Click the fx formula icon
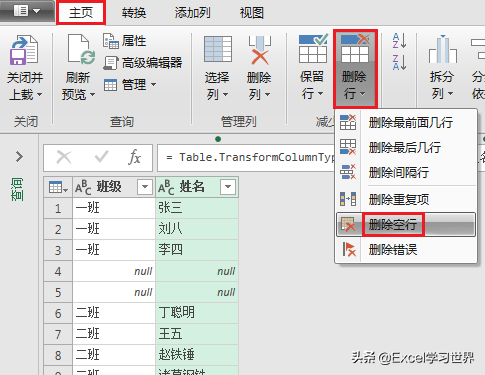The image size is (485, 375). click(x=135, y=157)
